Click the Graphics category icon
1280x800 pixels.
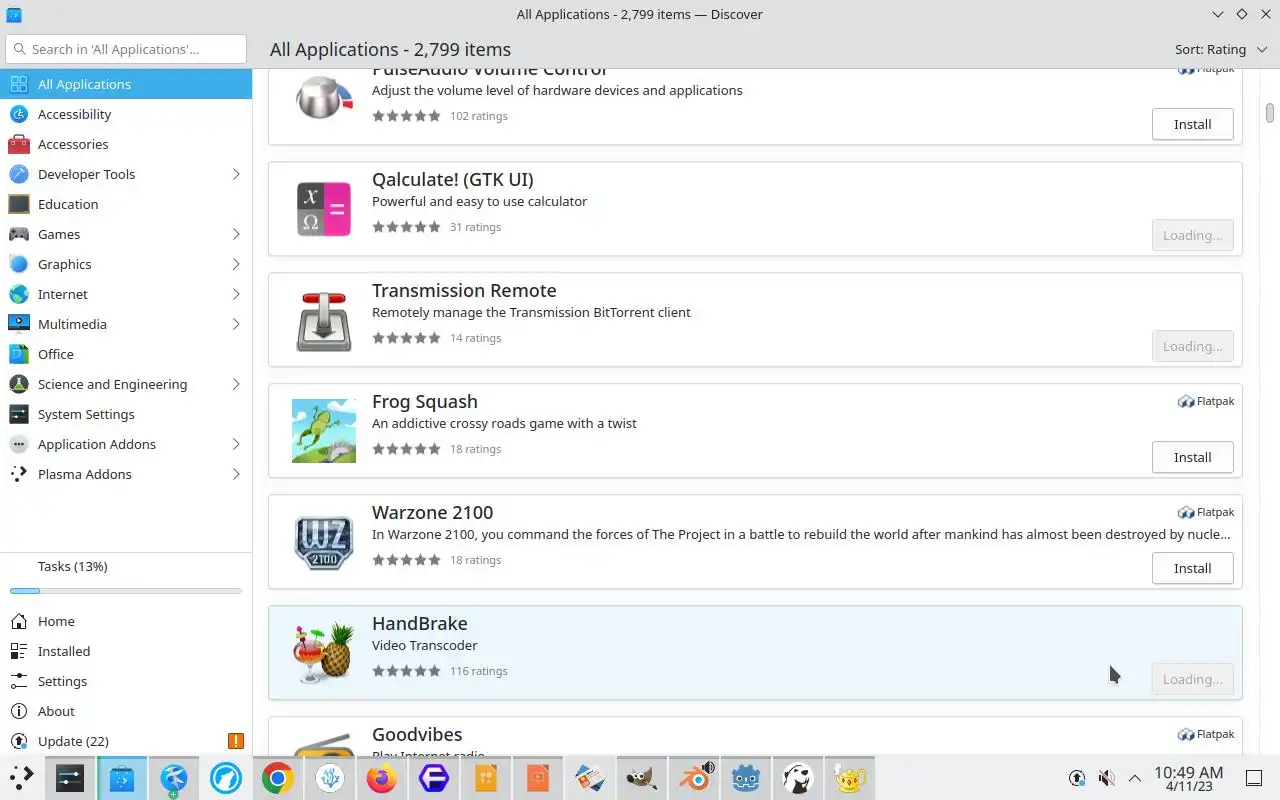click(x=19, y=264)
